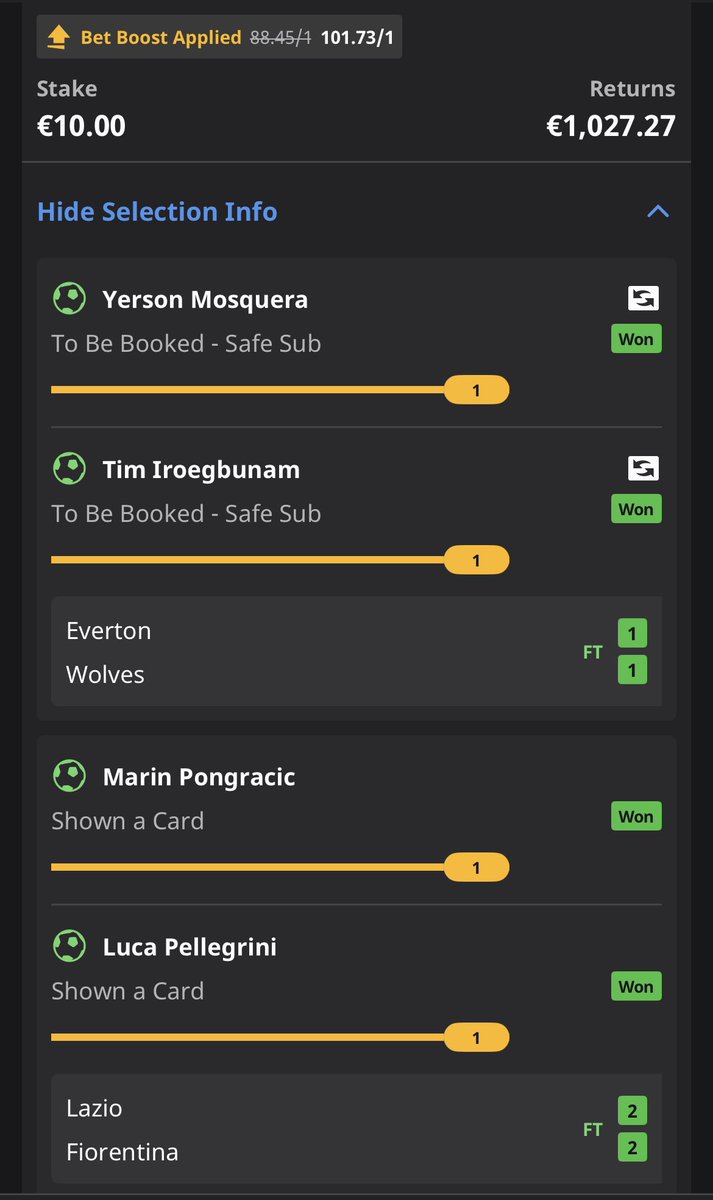This screenshot has height=1200, width=713.
Task: Click football icon beside Luca Pellegrini
Action: point(69,946)
